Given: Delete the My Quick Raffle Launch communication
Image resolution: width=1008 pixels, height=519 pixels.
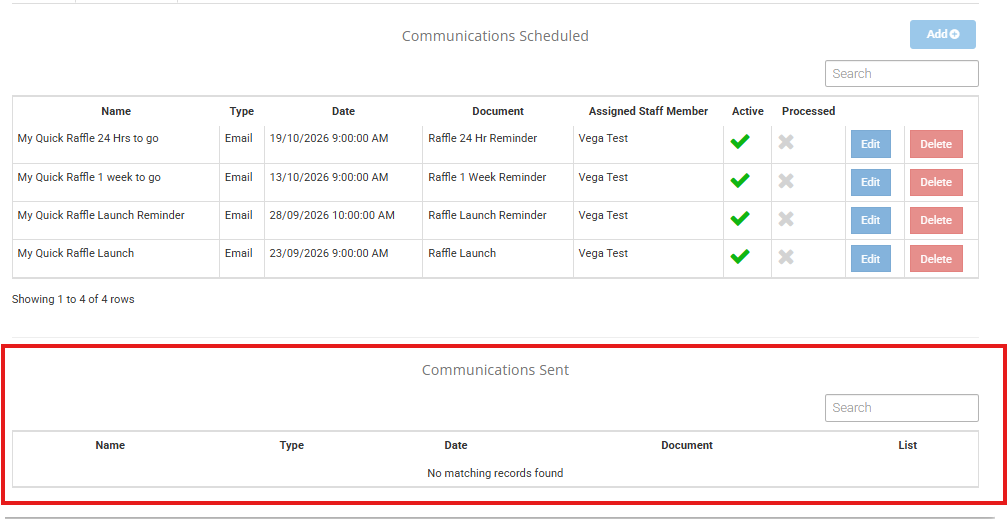Looking at the screenshot, I should [936, 259].
